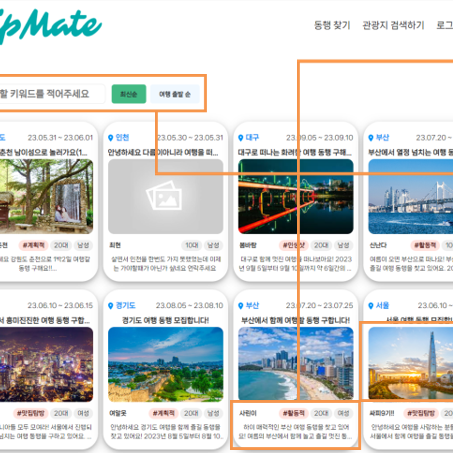Click the 경기도 card description text
Image resolution: width=453 pixels, height=453 pixels.
(x=166, y=432)
